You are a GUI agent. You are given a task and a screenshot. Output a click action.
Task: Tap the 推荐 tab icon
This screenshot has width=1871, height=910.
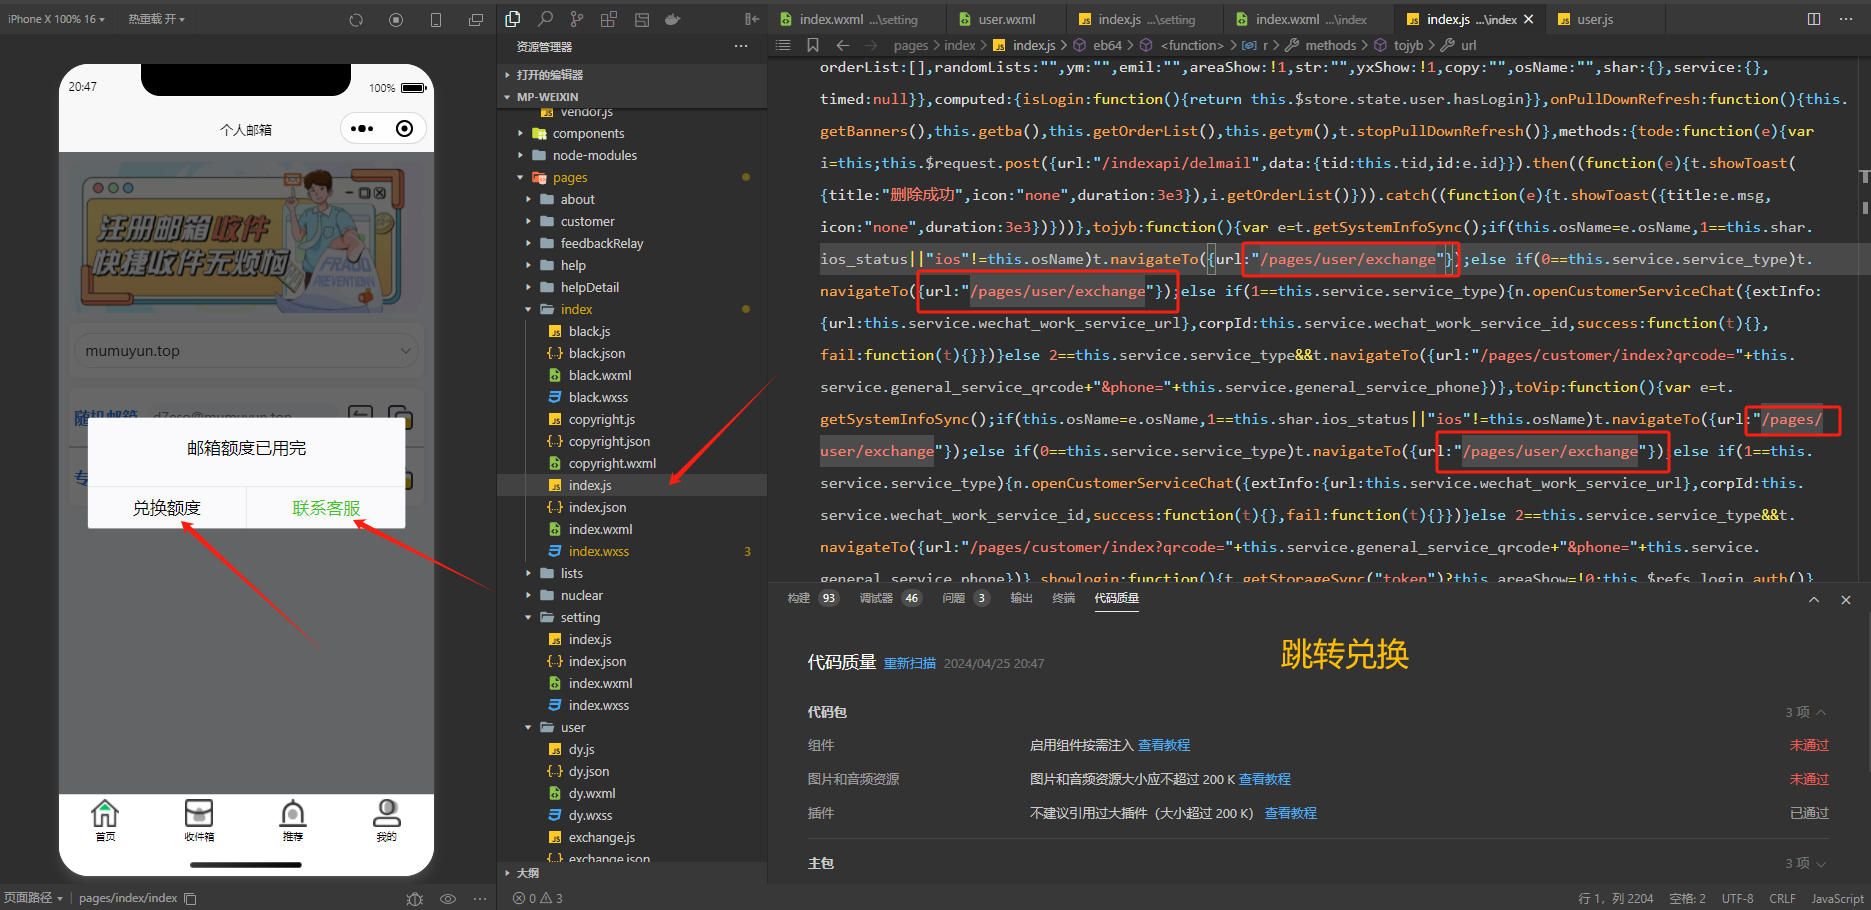point(293,820)
